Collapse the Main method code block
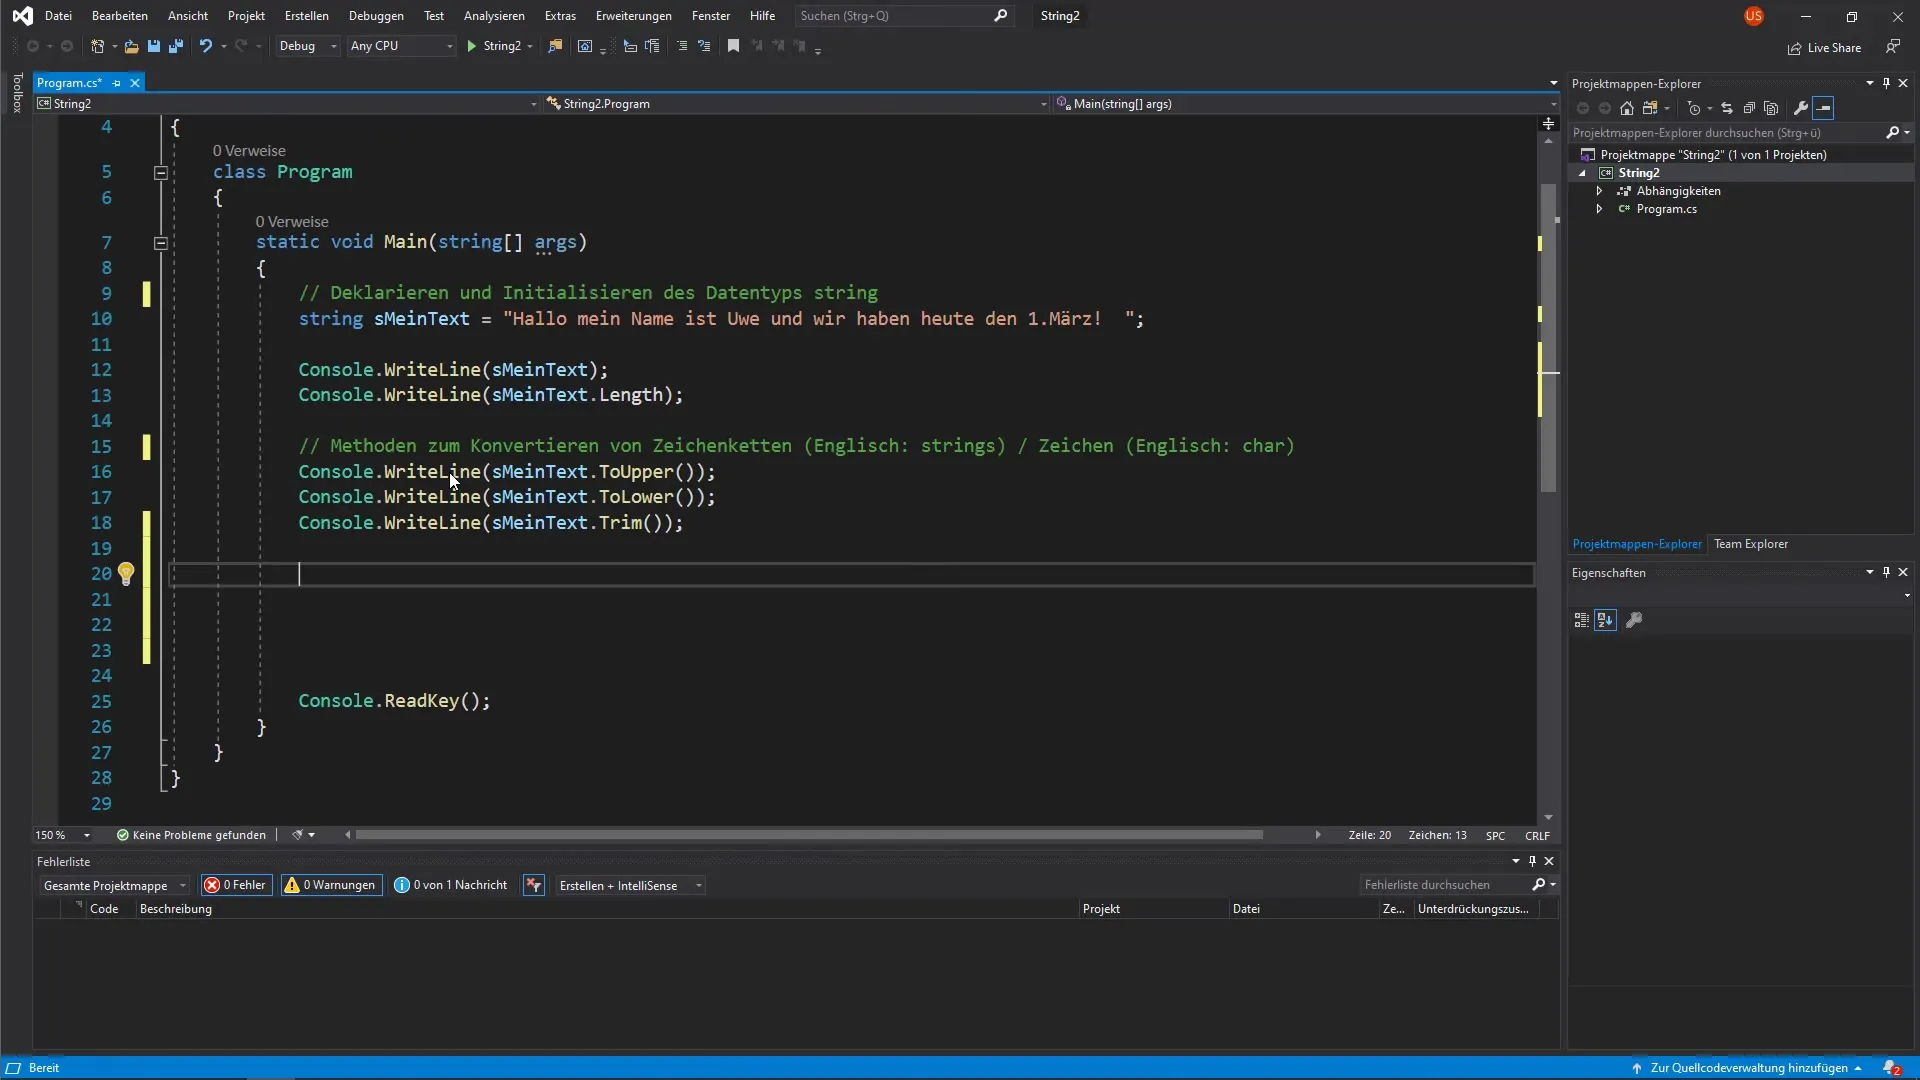This screenshot has width=1920, height=1080. click(160, 242)
